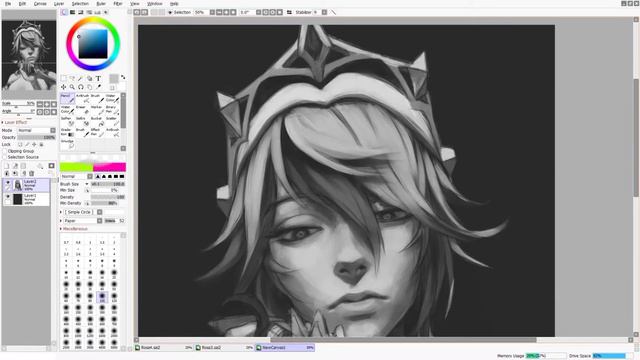Screen dimensions: 640x360
Task: Hide Layer1 using its eye icon
Action: click(7, 197)
